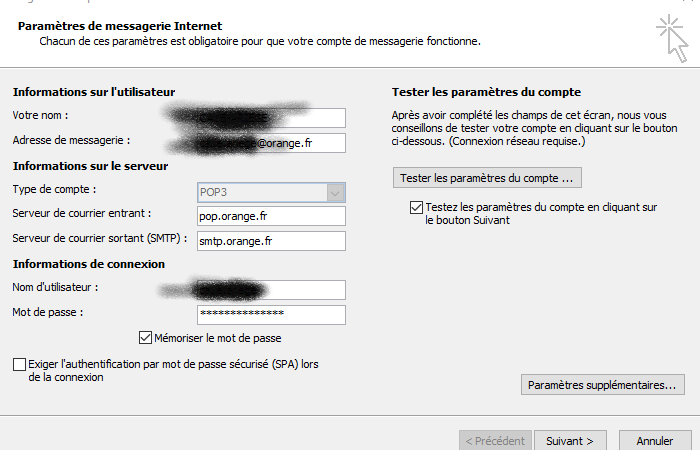The height and width of the screenshot is (450, 700).
Task: Click the Informations de connexion heading
Action: [88, 264]
